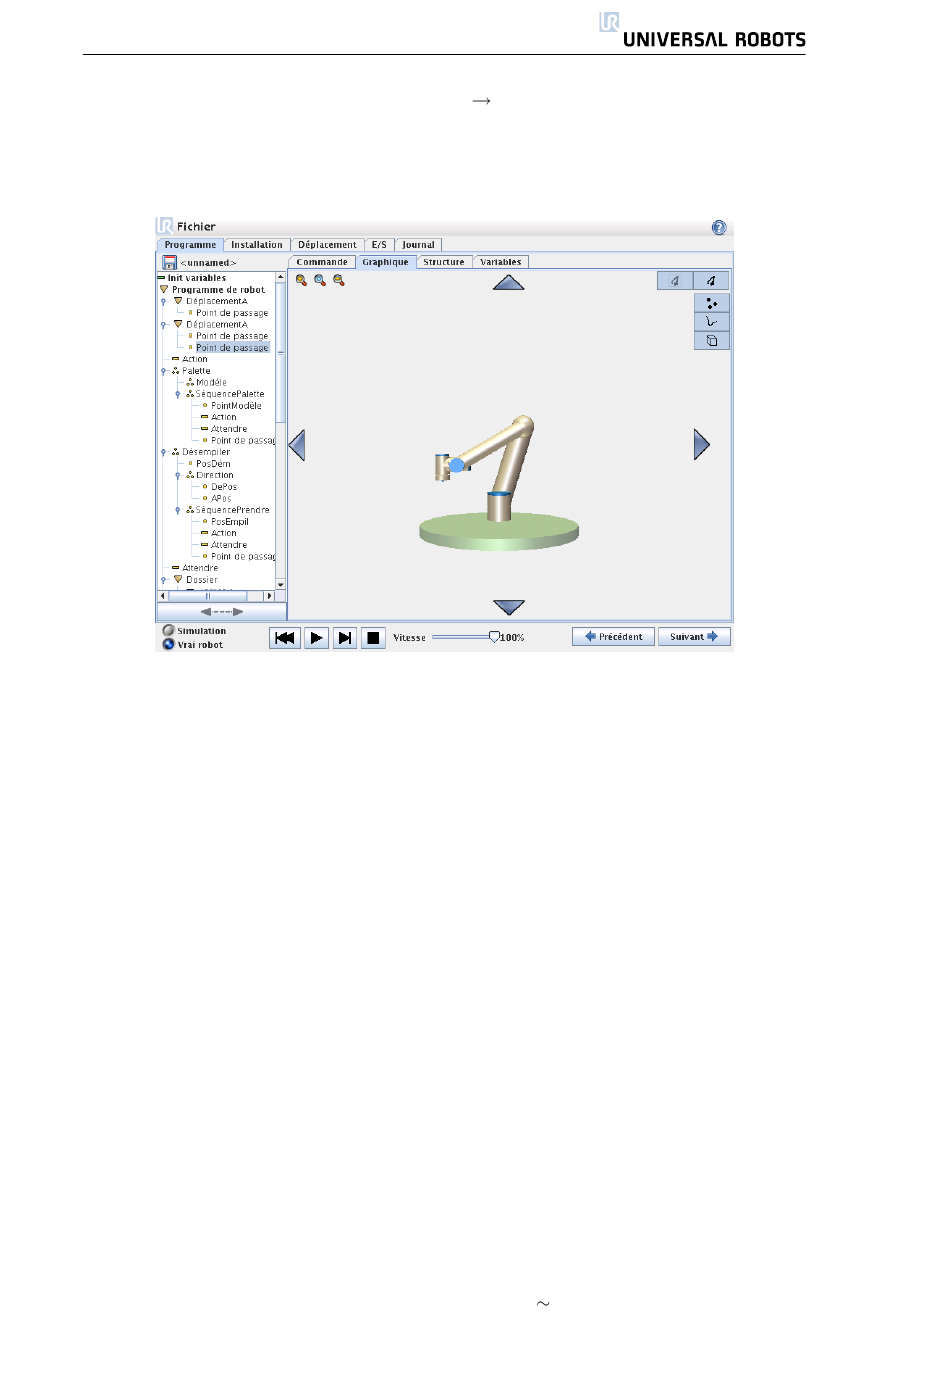
Task: Click the Vitesse speed slider handle
Action: click(x=494, y=637)
